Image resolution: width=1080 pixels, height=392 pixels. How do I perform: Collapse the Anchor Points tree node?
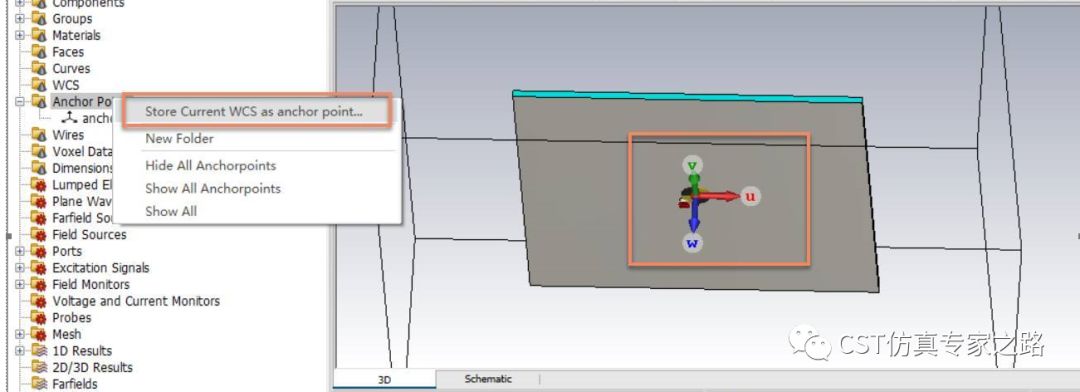[20, 101]
